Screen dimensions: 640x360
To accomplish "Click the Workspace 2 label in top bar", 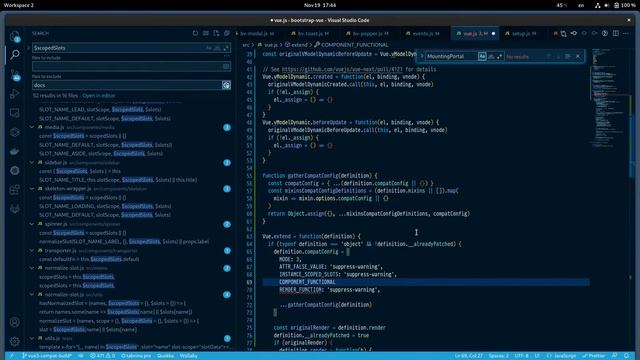I will (x=18, y=5).
